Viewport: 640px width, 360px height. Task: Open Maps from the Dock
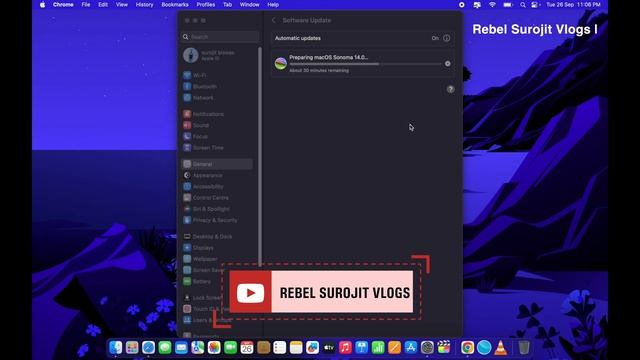(x=198, y=348)
